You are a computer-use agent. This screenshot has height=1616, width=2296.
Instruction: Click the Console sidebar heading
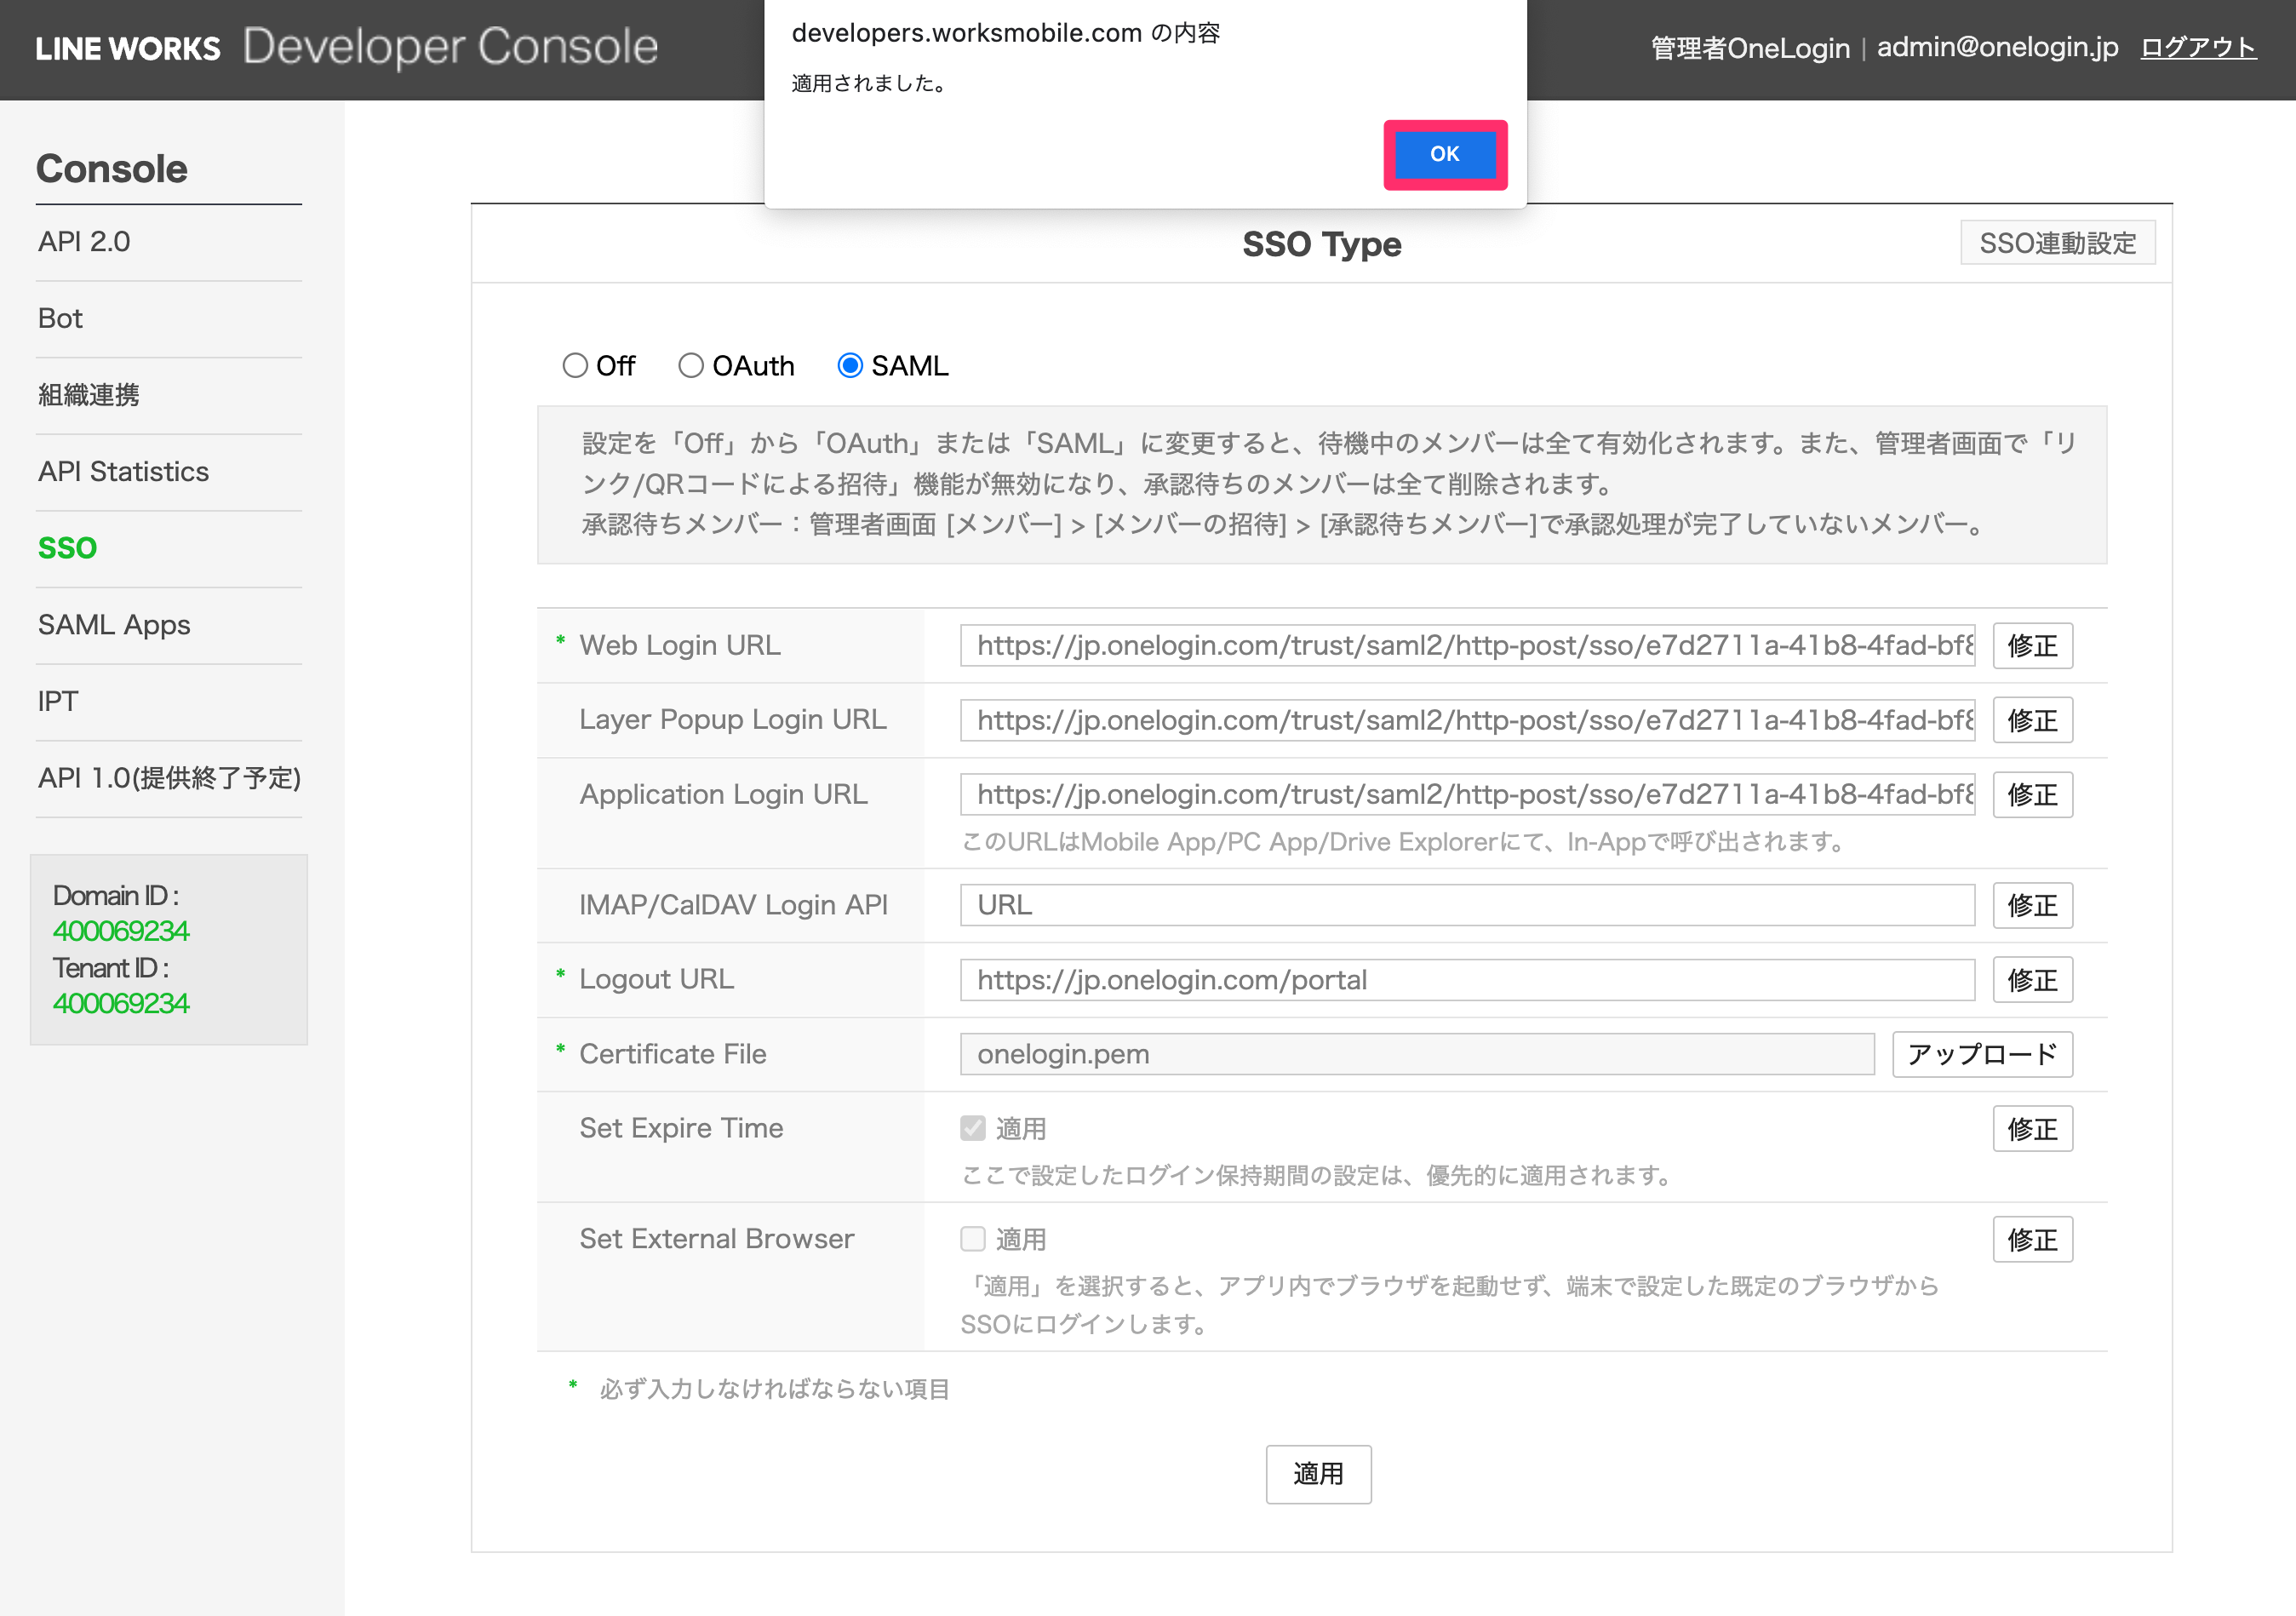click(112, 169)
